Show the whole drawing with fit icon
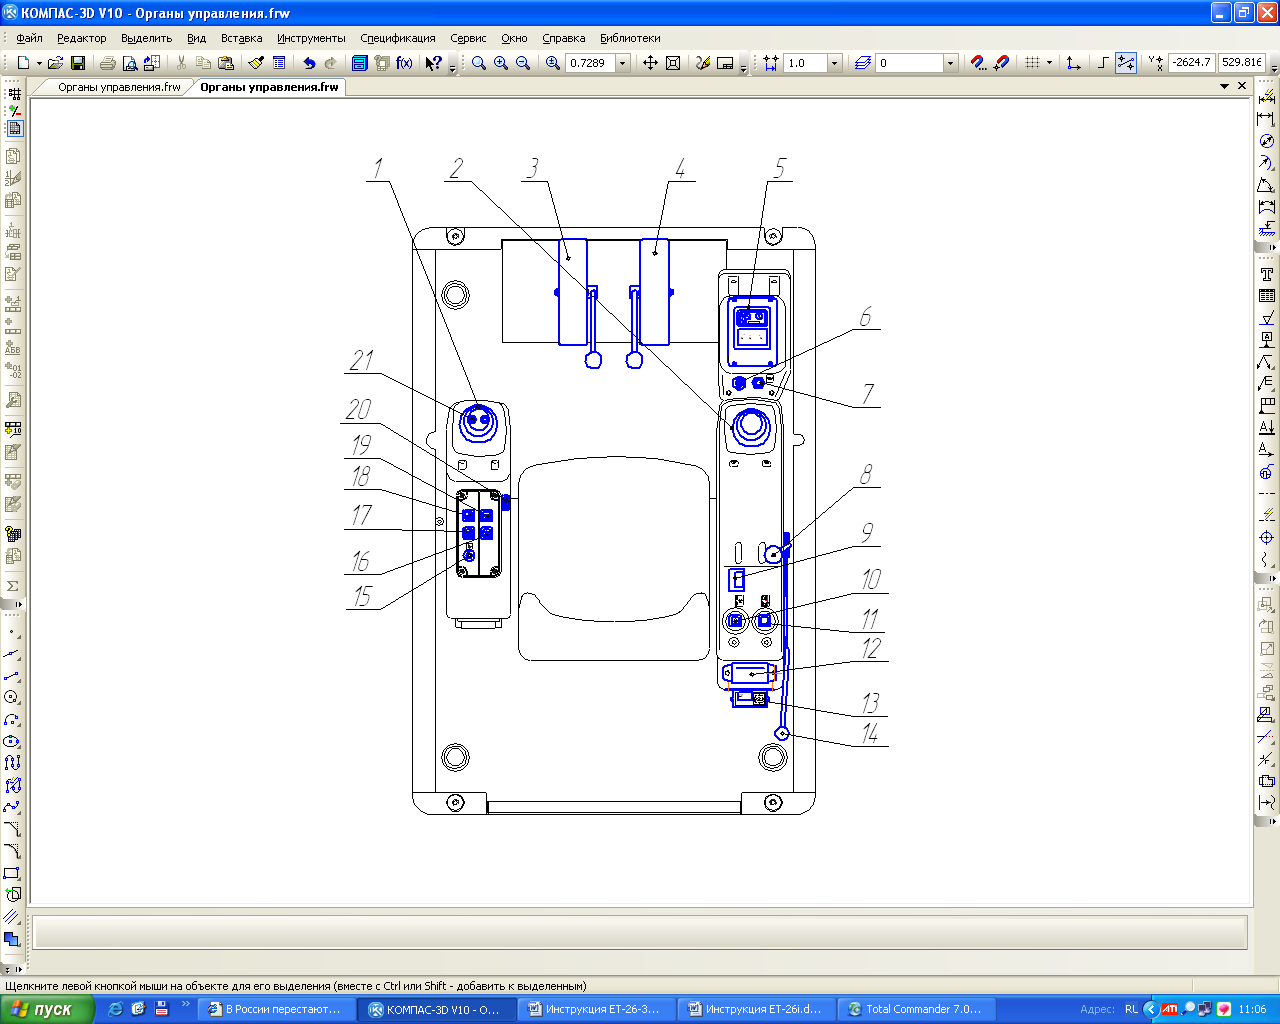The width and height of the screenshot is (1280, 1024). coord(673,63)
